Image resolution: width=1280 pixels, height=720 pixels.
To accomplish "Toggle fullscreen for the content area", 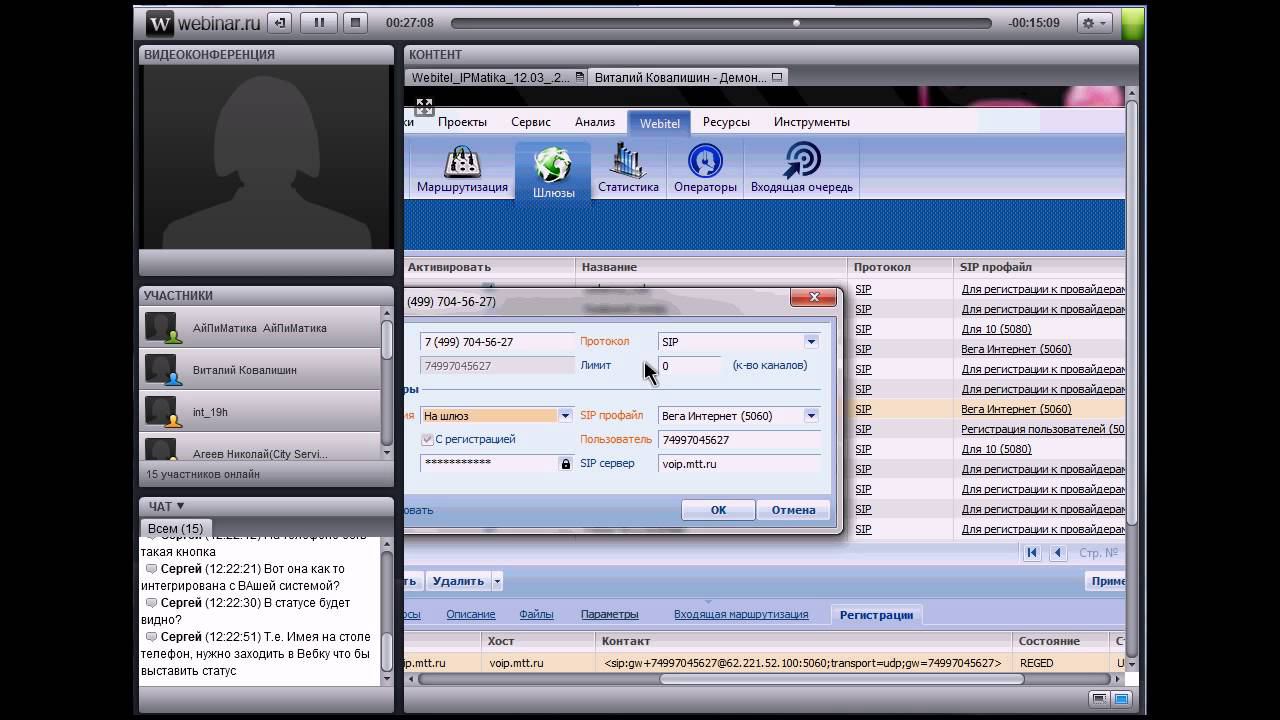I will (x=424, y=106).
